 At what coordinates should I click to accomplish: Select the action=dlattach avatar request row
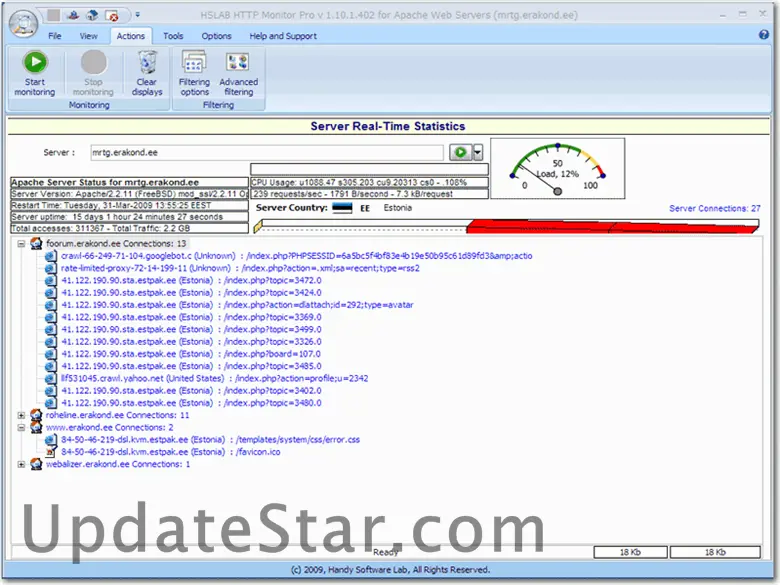237,305
